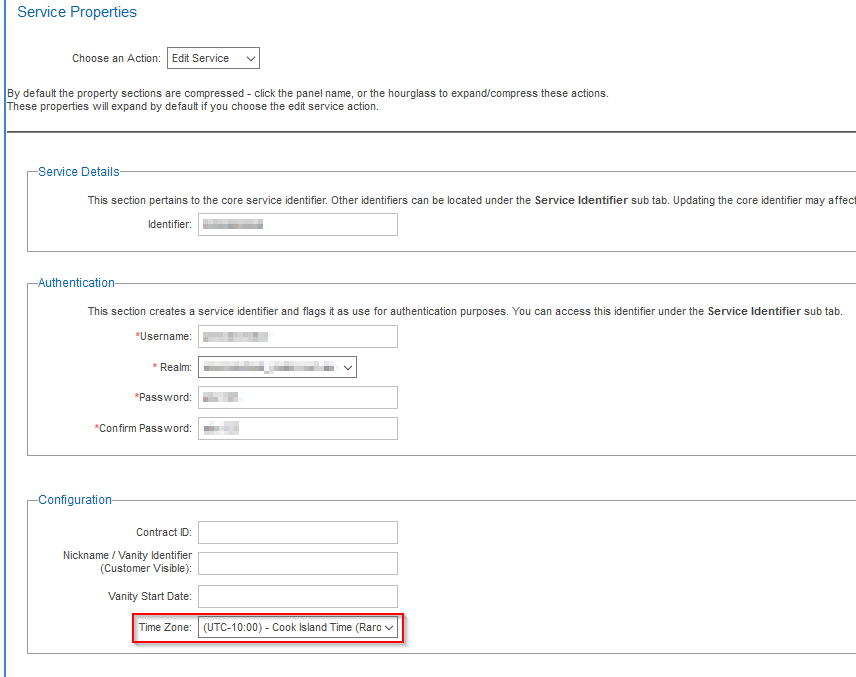Click the Confirm Password field
This screenshot has height=677, width=856.
coord(297,429)
